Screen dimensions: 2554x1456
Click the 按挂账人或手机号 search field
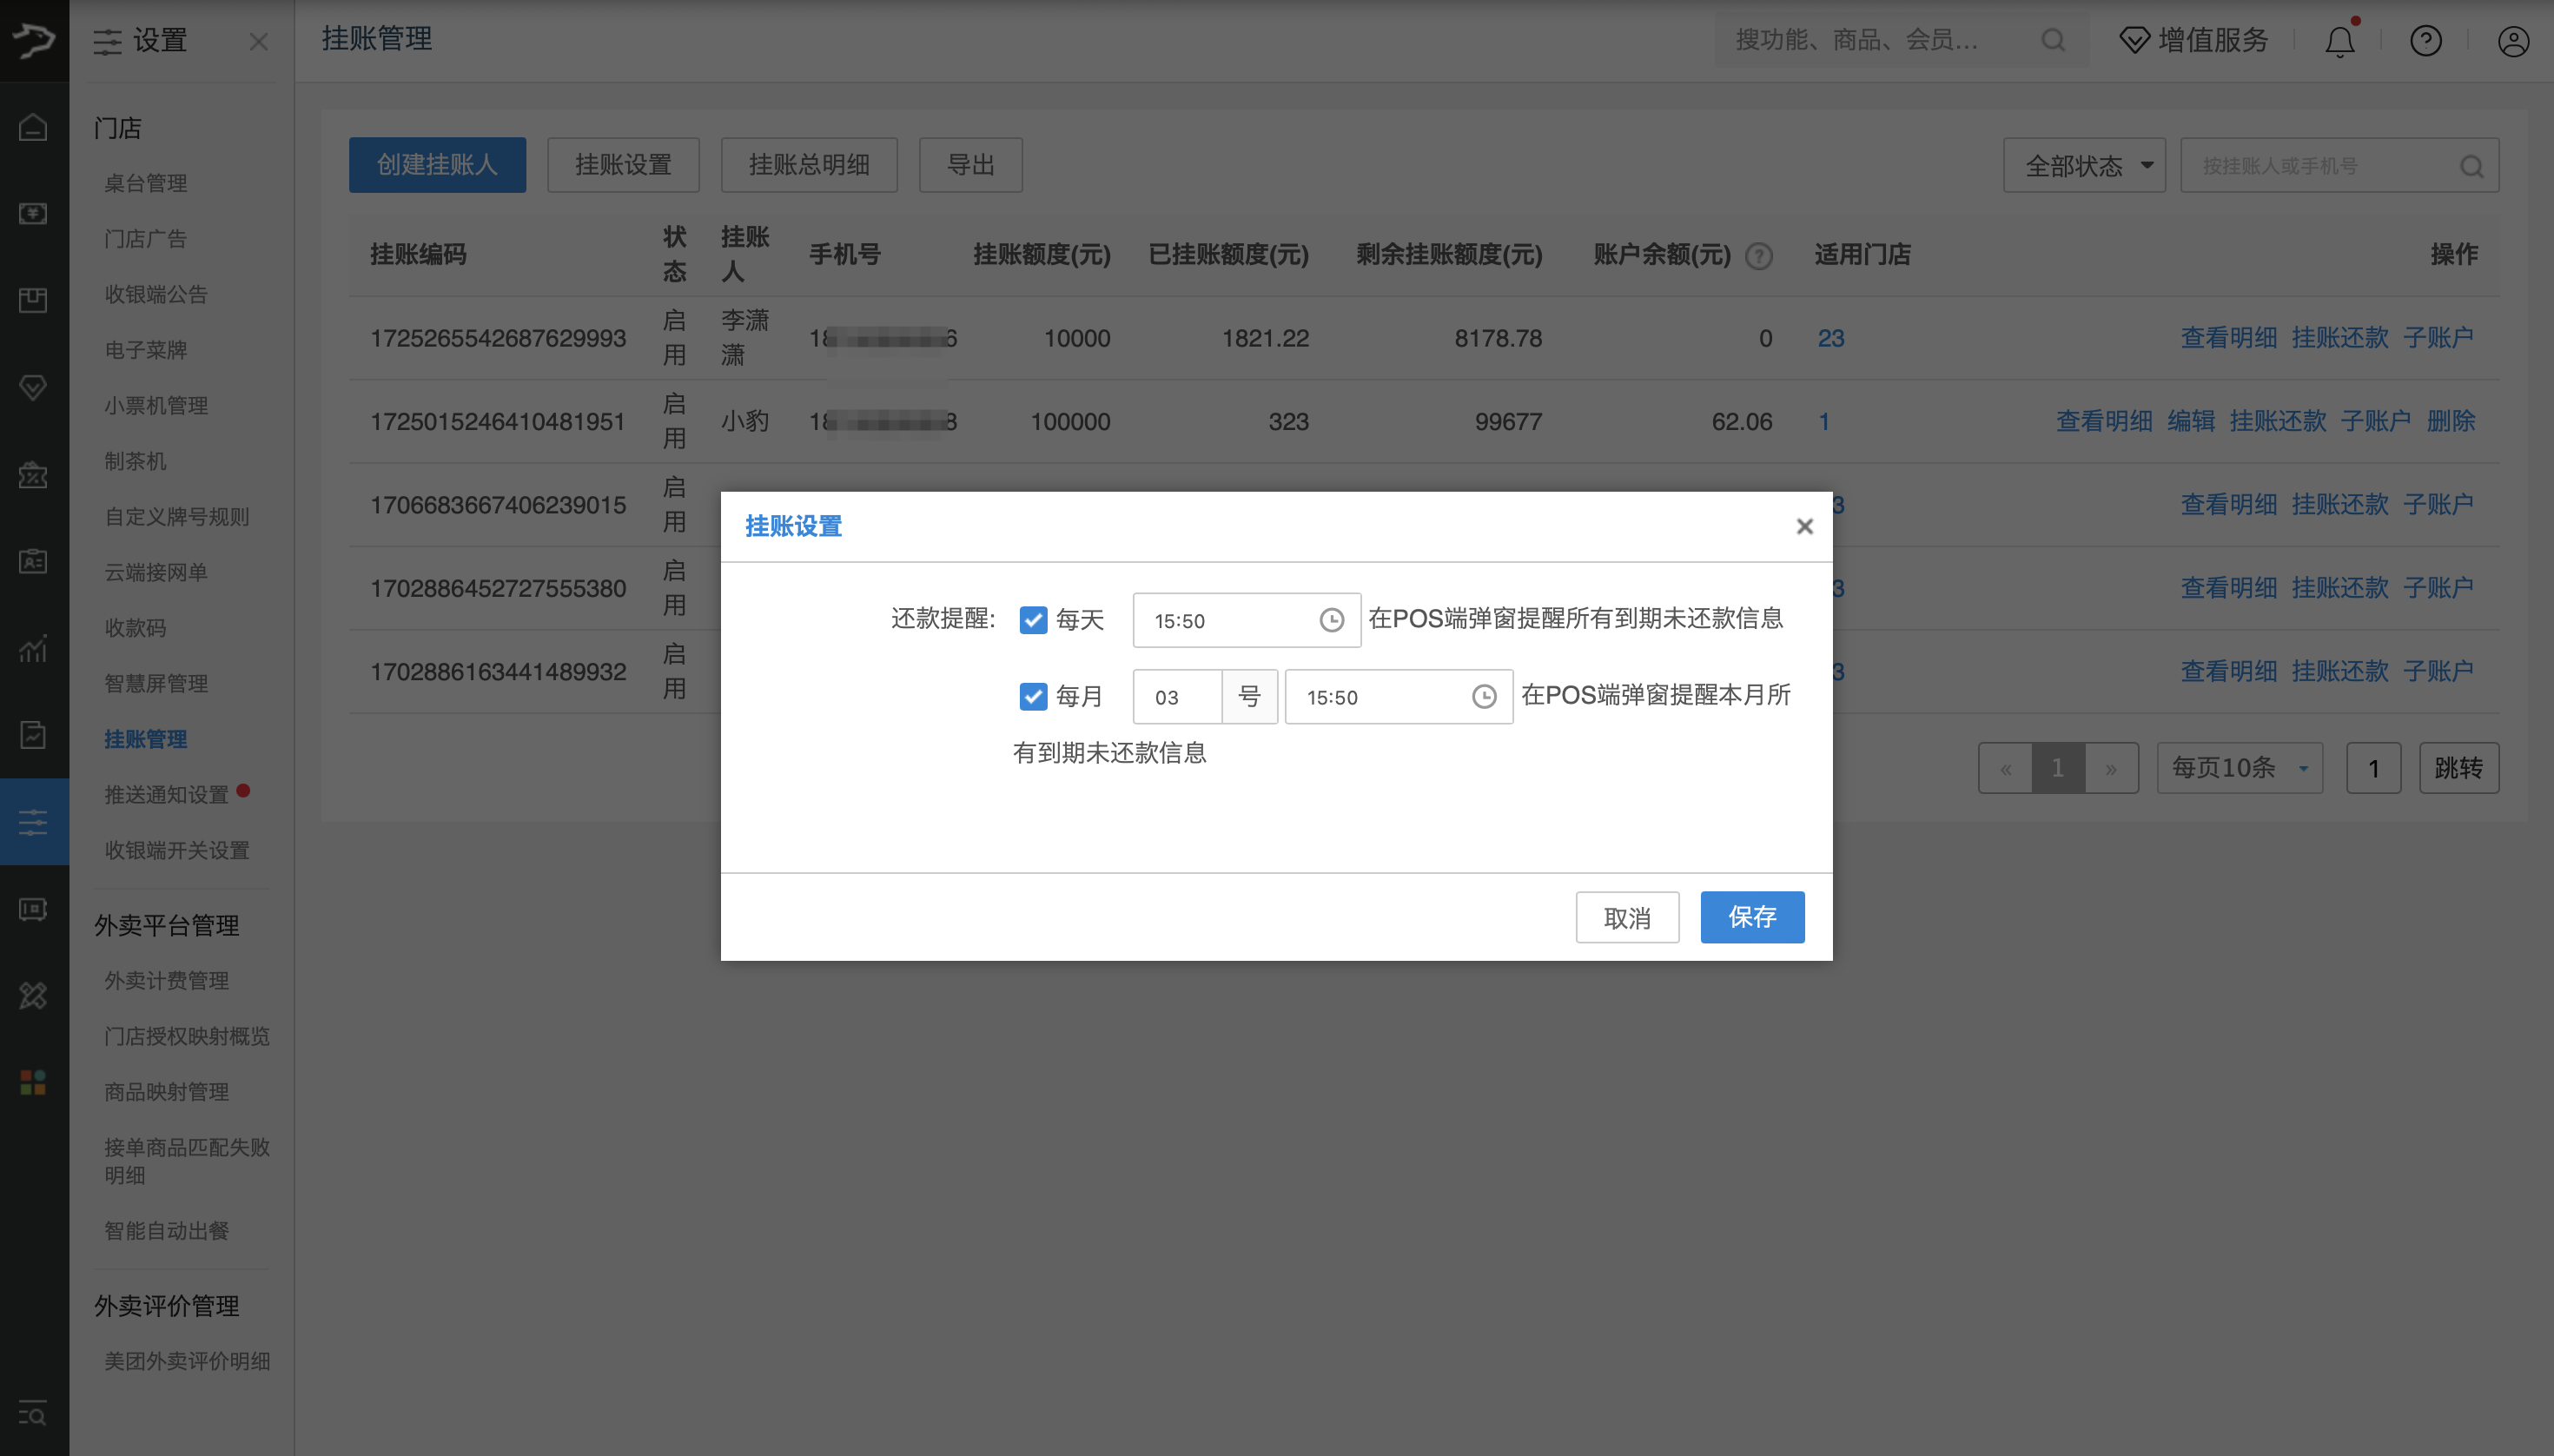[x=2330, y=165]
